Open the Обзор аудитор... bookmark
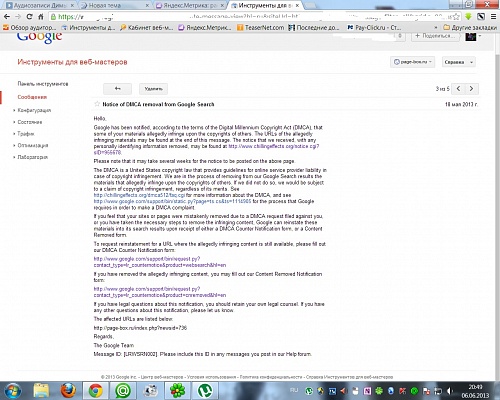Viewport: 500px width, 400px height. tap(29, 28)
